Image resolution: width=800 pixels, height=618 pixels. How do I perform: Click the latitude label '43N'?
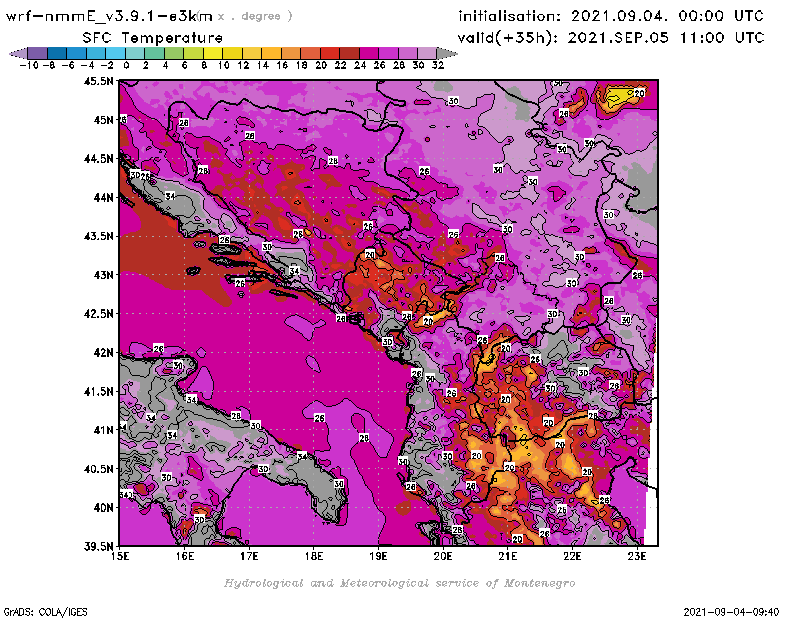[103, 275]
